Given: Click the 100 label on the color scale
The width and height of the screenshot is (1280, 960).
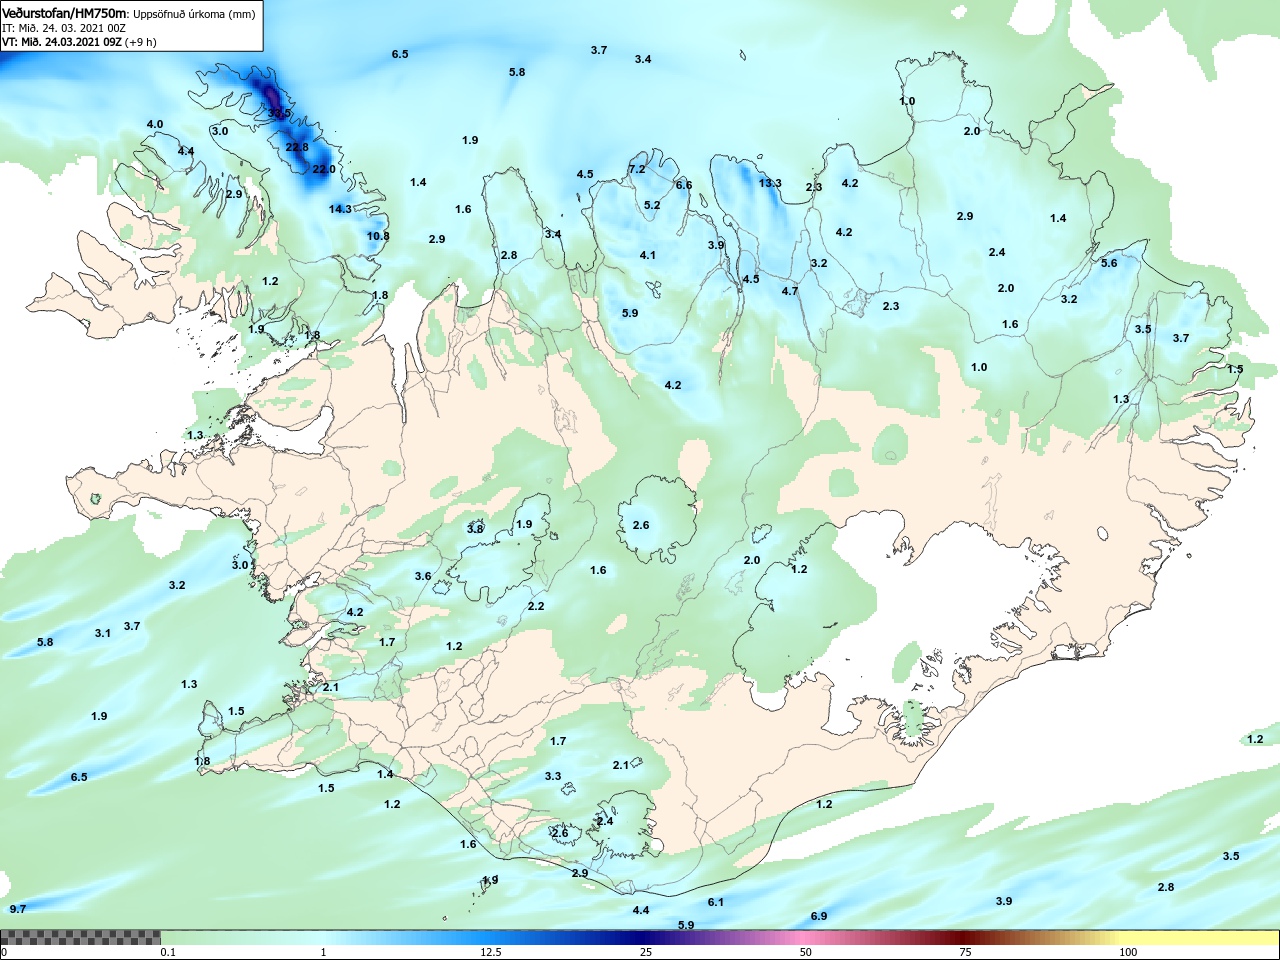Looking at the screenshot, I should click(1128, 952).
